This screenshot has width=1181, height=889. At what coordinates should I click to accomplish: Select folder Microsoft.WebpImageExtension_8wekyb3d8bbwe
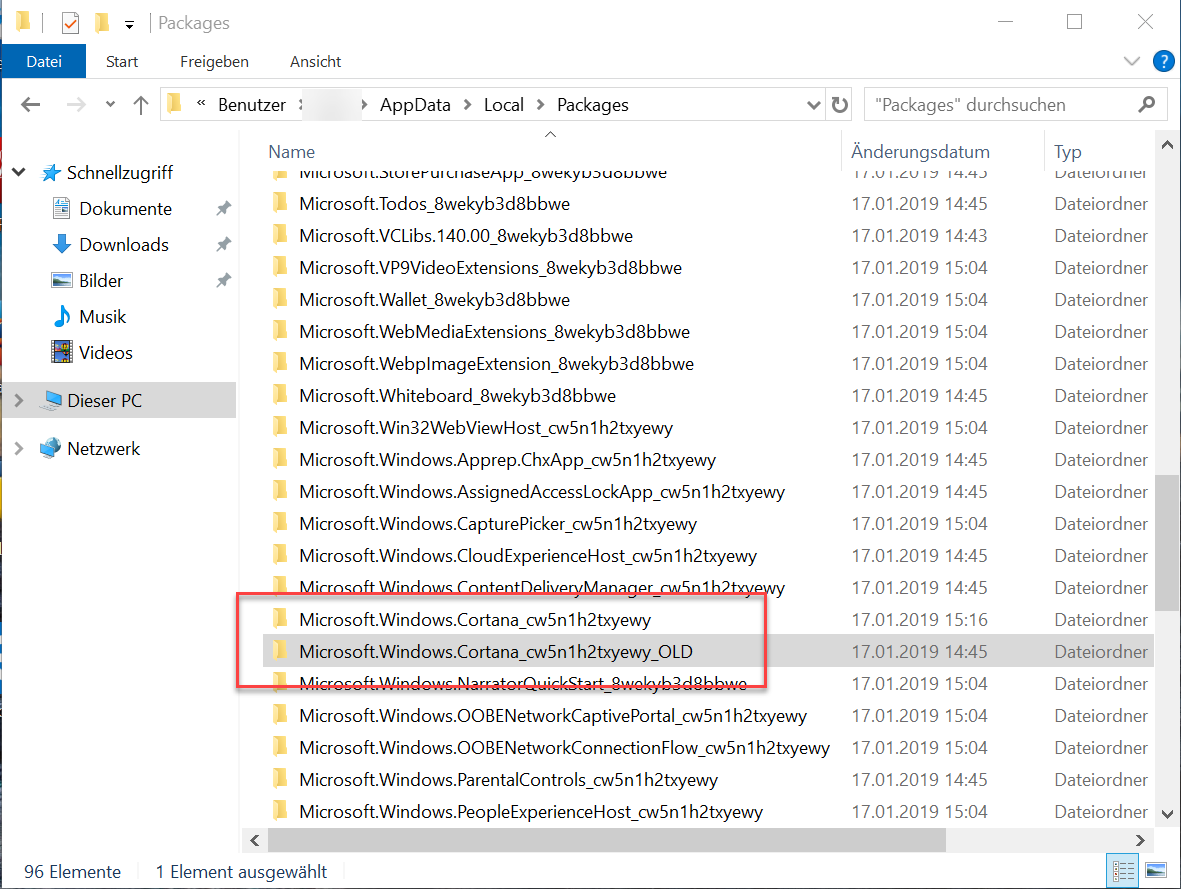point(496,364)
